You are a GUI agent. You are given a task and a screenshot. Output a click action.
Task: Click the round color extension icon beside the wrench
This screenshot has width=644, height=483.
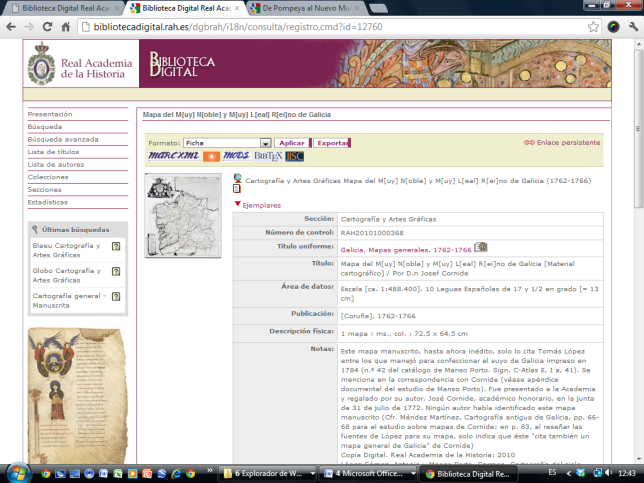[613, 27]
